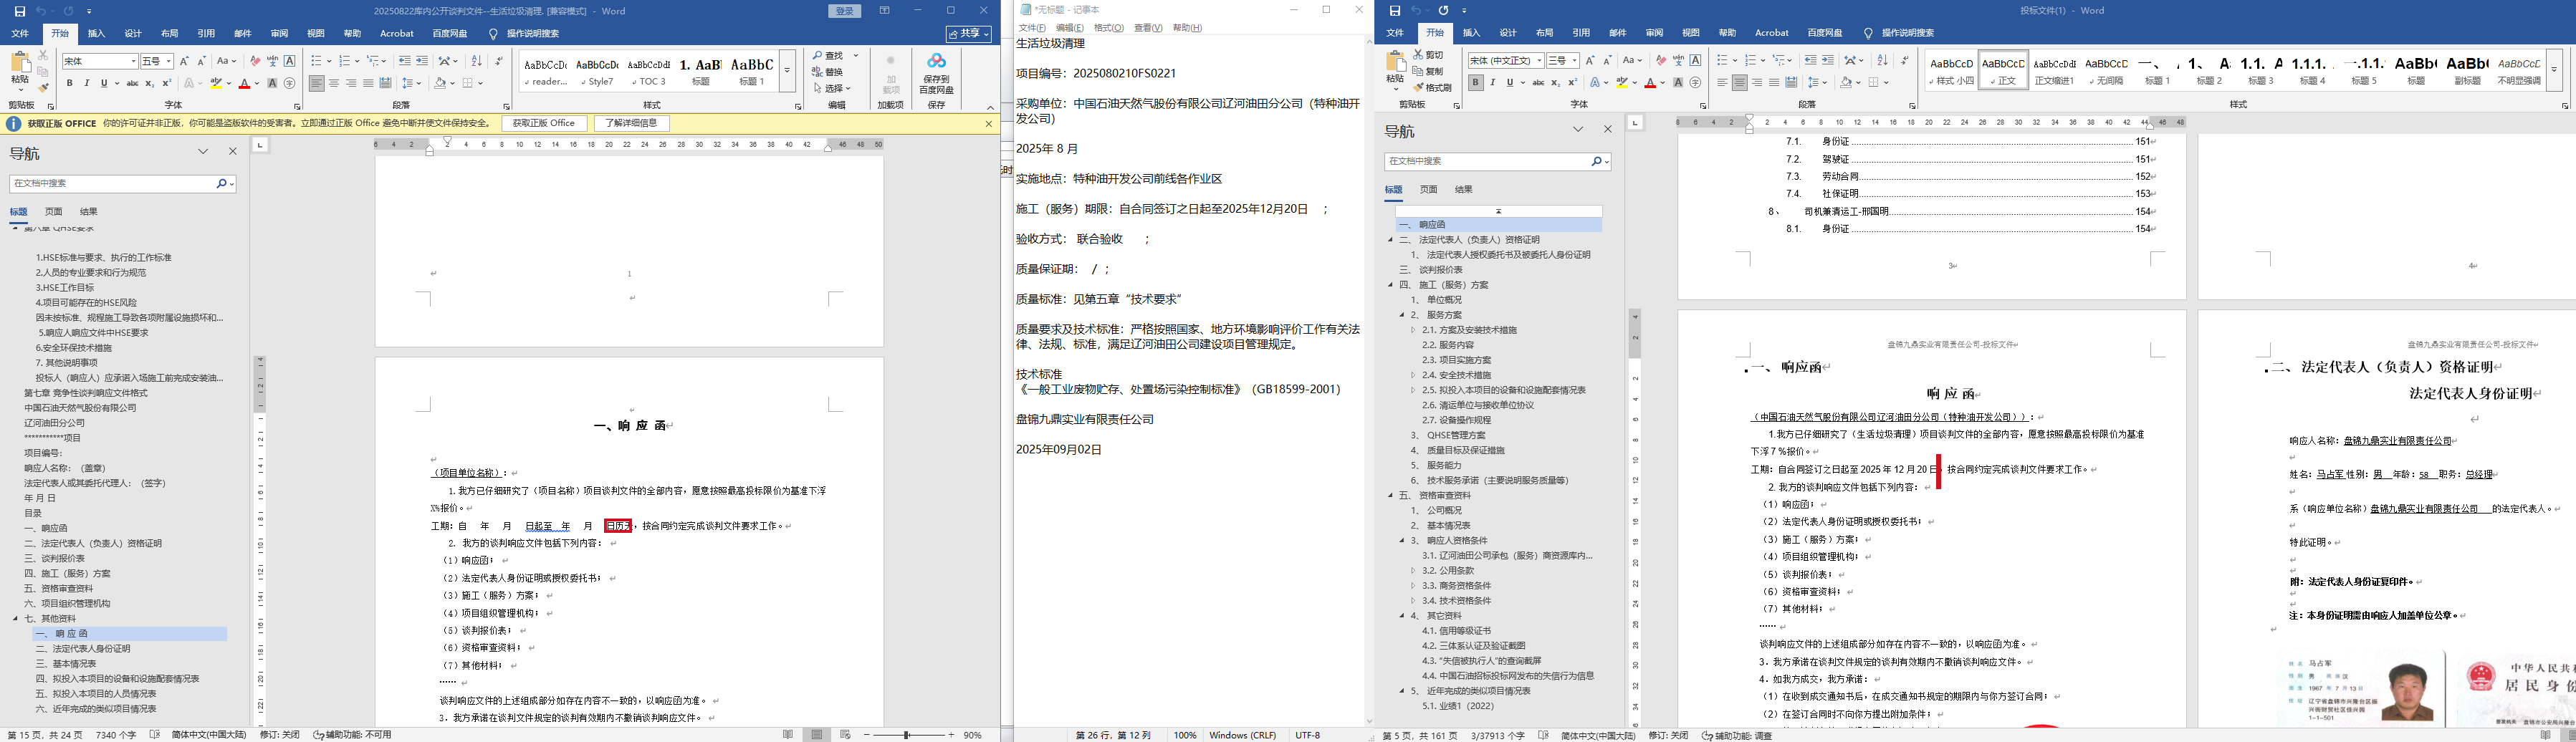Open 插入 tab in left Word
The width and height of the screenshot is (2576, 742).
point(96,33)
